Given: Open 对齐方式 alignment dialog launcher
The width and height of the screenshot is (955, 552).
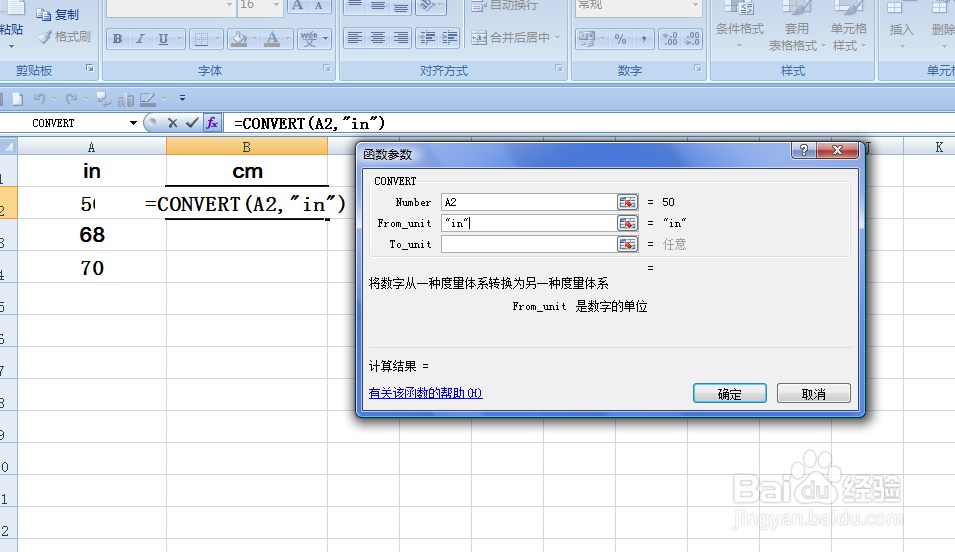Looking at the screenshot, I should coord(559,68).
